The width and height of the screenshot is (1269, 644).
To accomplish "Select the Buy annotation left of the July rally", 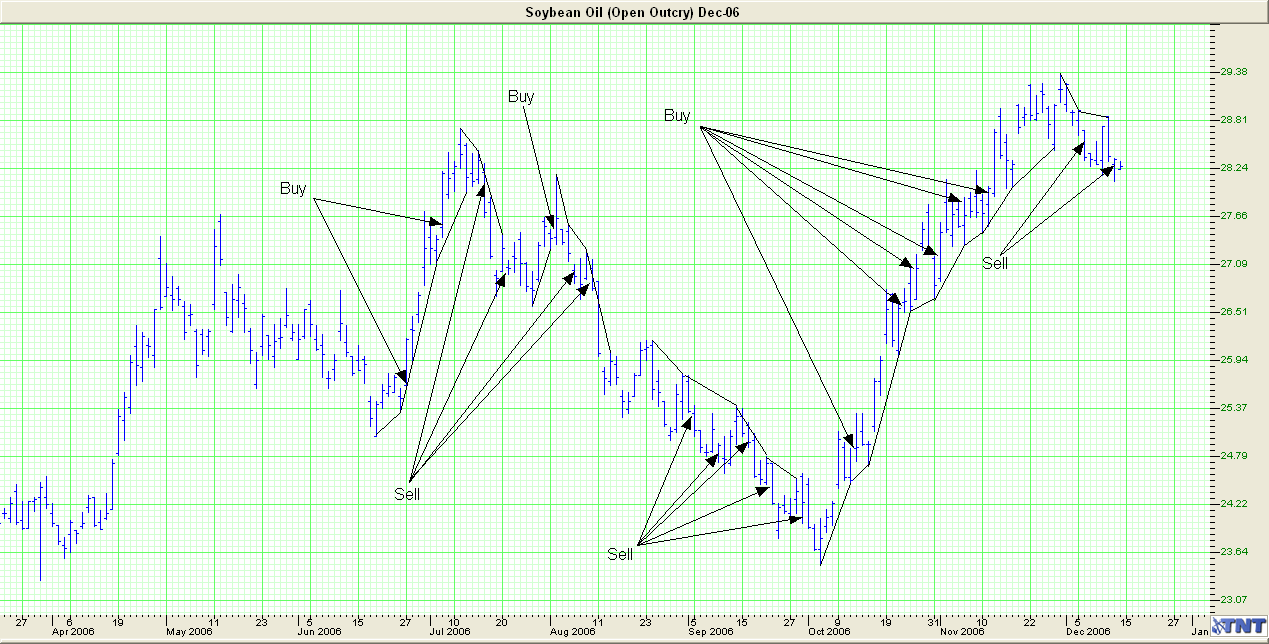I will [293, 188].
